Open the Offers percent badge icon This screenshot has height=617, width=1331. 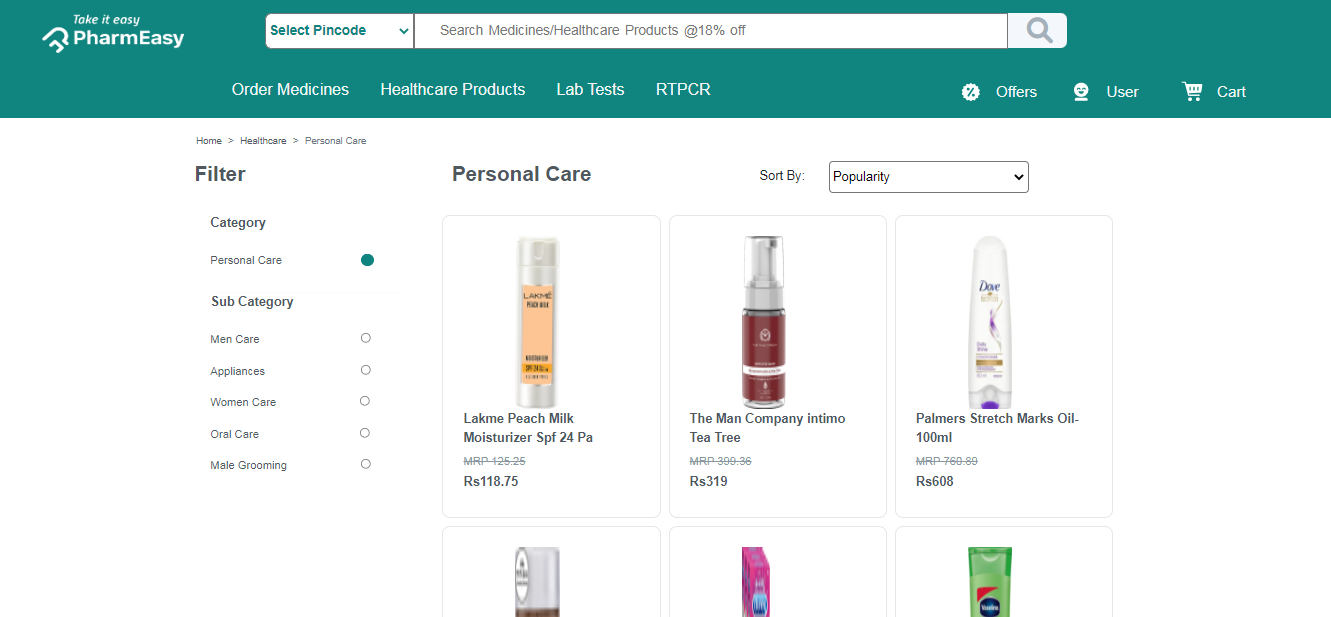(x=970, y=92)
